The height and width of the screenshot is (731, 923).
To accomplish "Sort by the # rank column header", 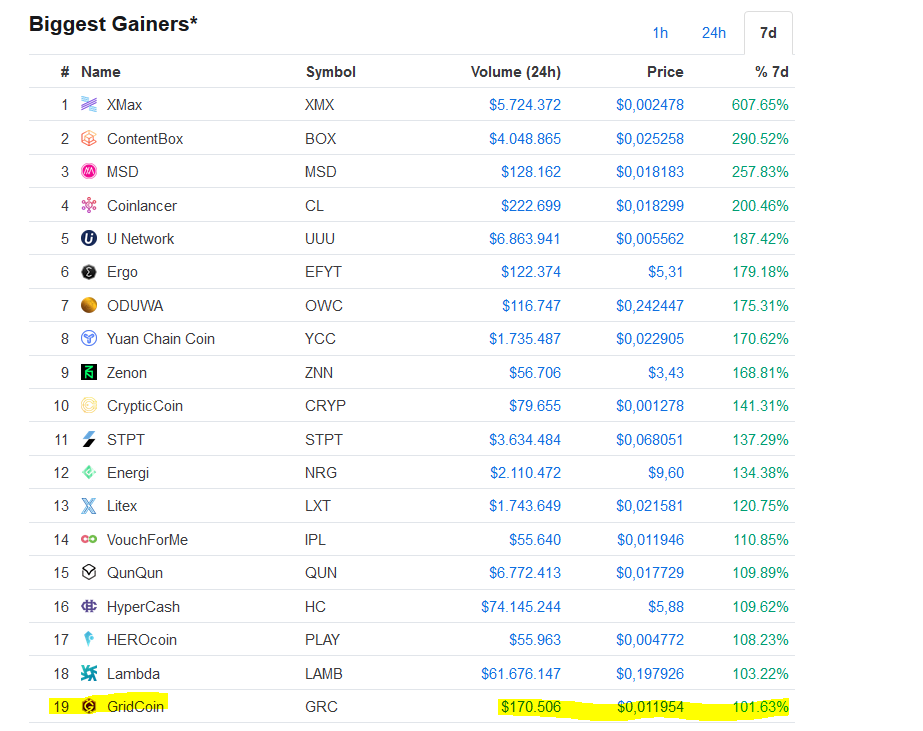I will [65, 72].
